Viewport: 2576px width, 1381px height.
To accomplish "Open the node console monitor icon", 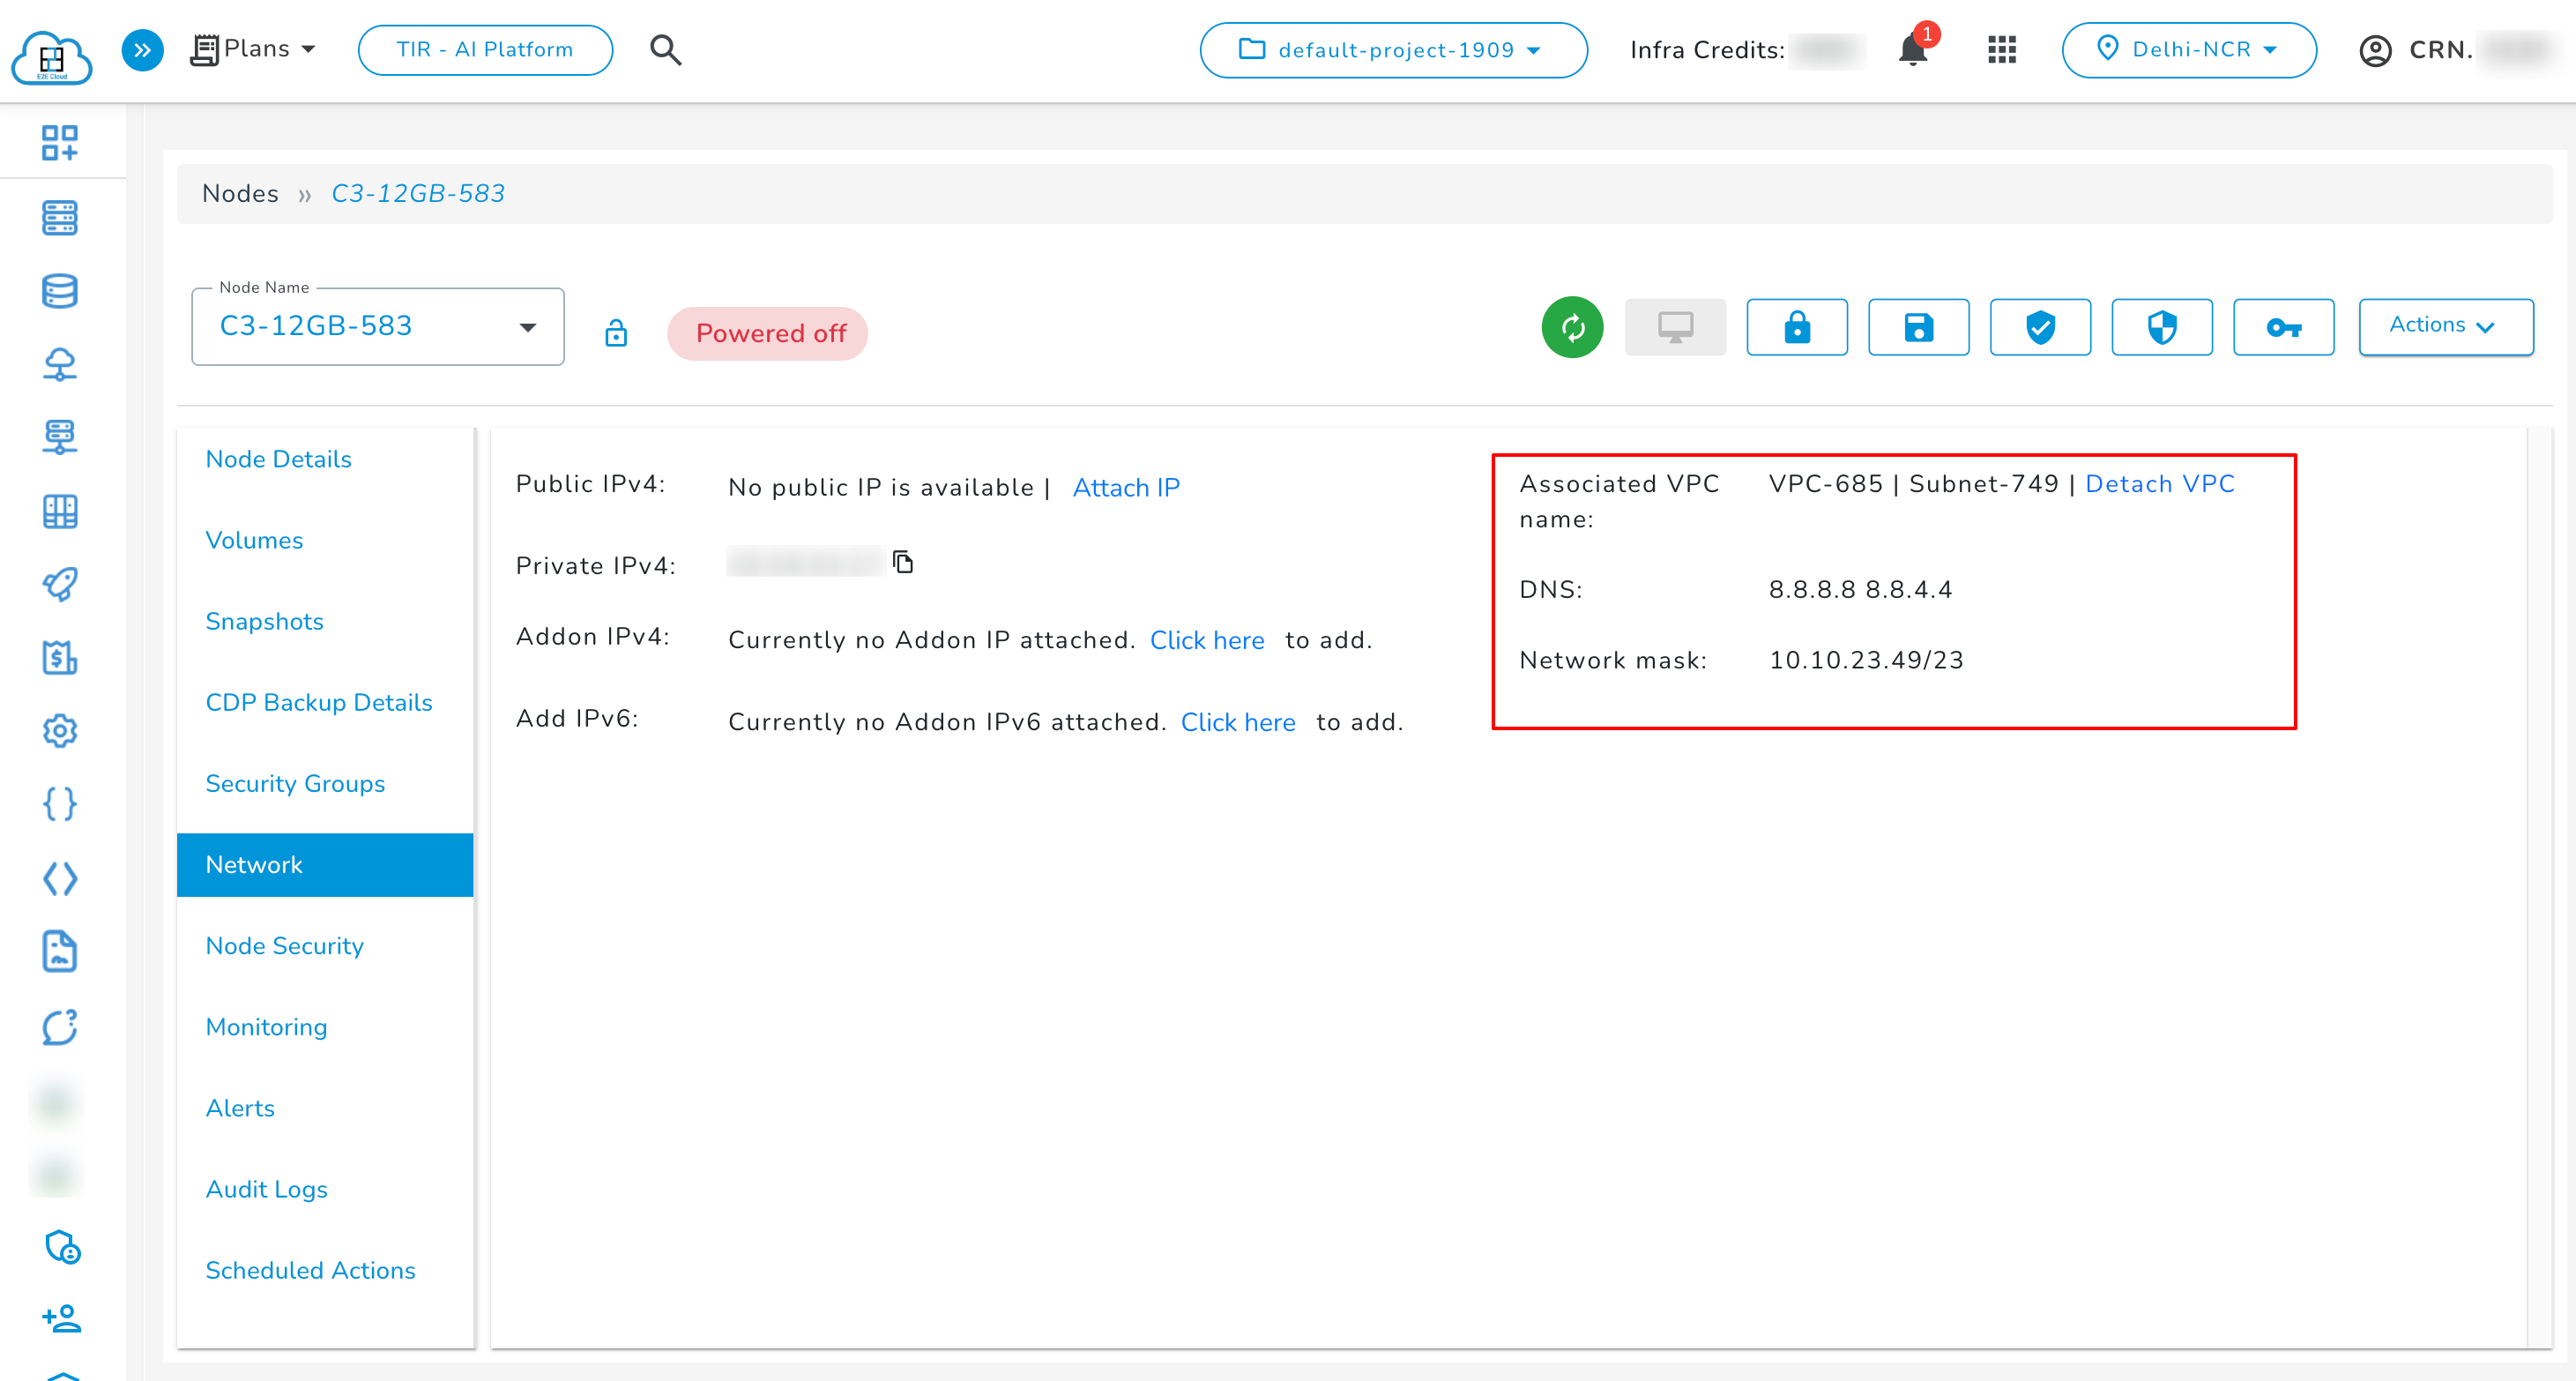I will [x=1675, y=327].
